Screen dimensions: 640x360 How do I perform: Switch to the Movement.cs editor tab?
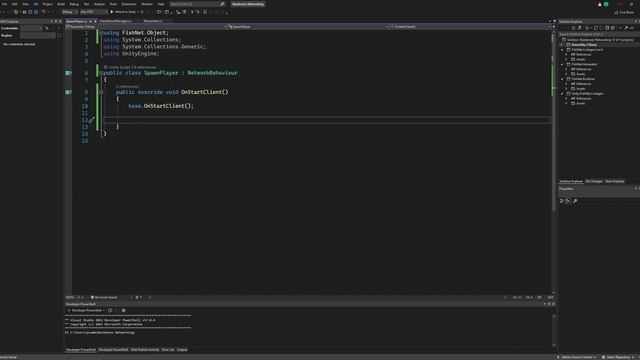[153, 21]
